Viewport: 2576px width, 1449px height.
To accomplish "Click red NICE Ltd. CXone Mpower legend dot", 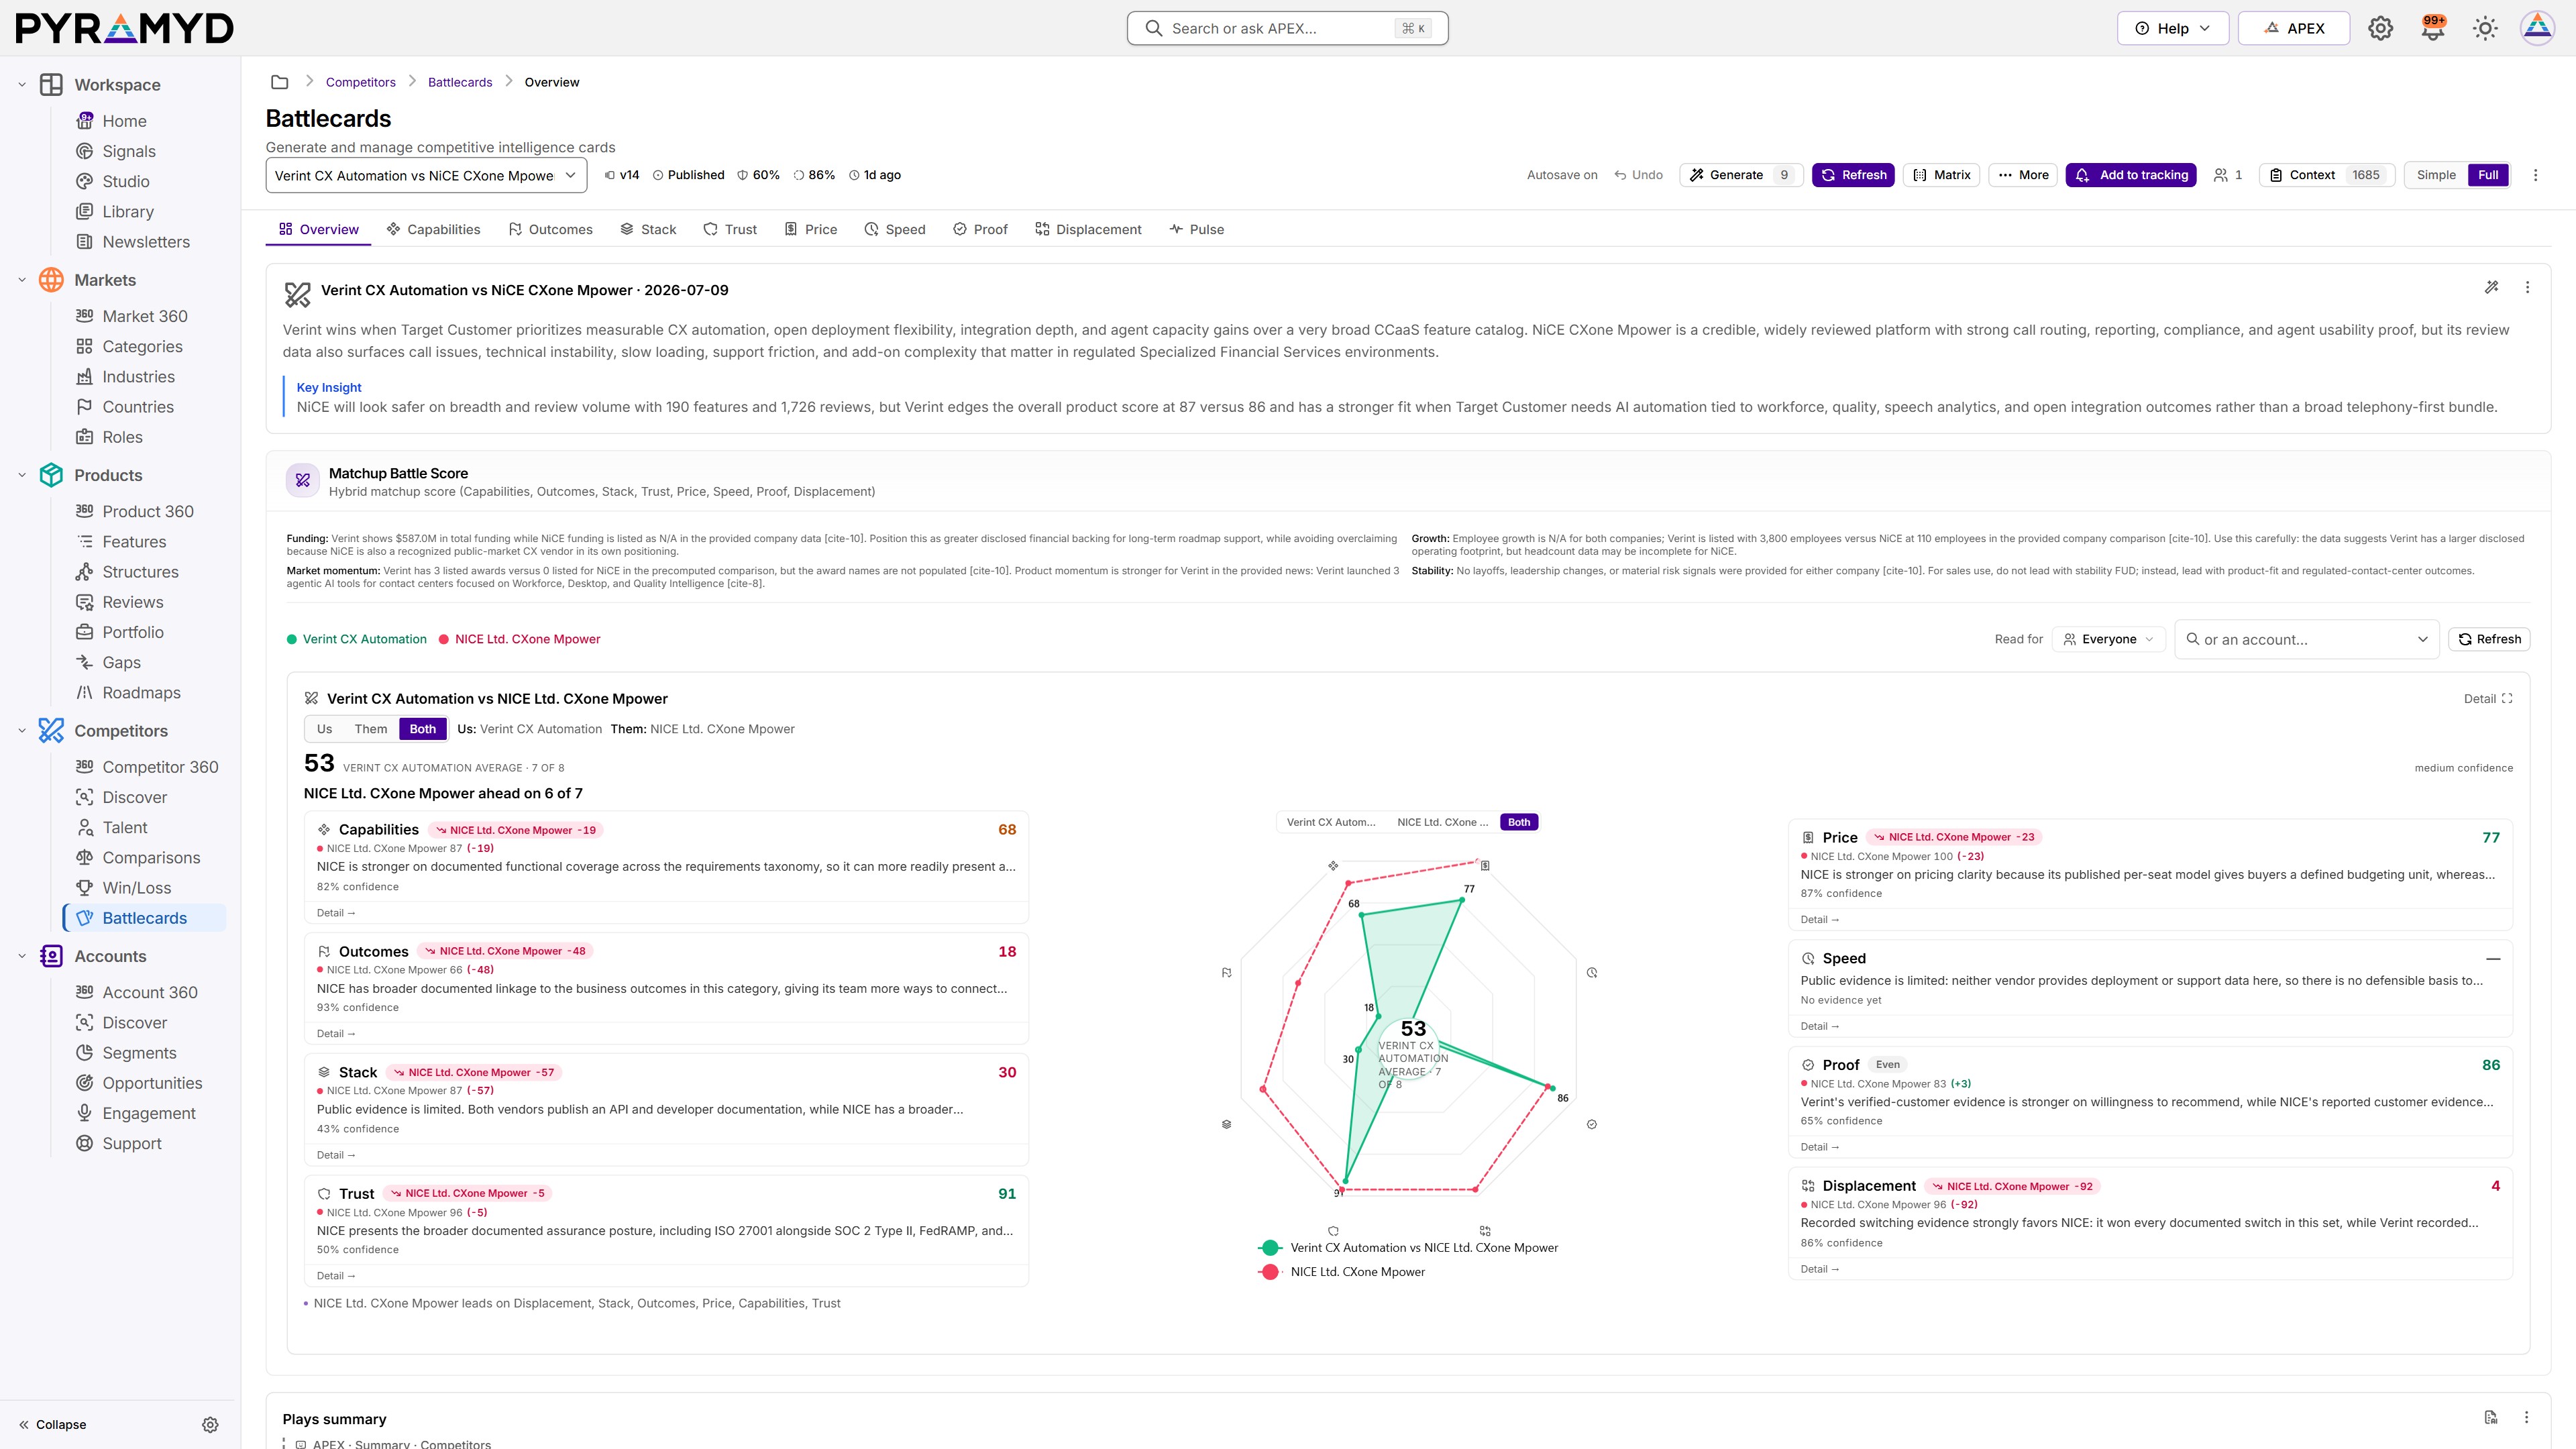I will click(443, 639).
